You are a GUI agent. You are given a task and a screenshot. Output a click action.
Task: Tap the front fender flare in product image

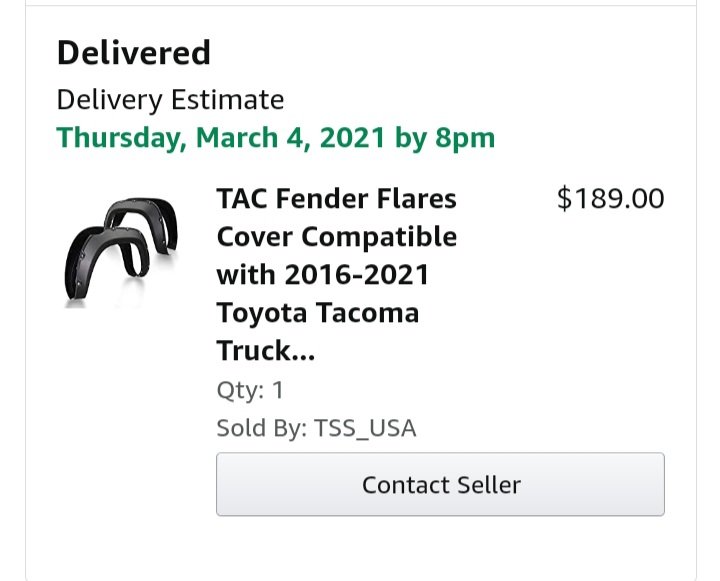point(106,264)
